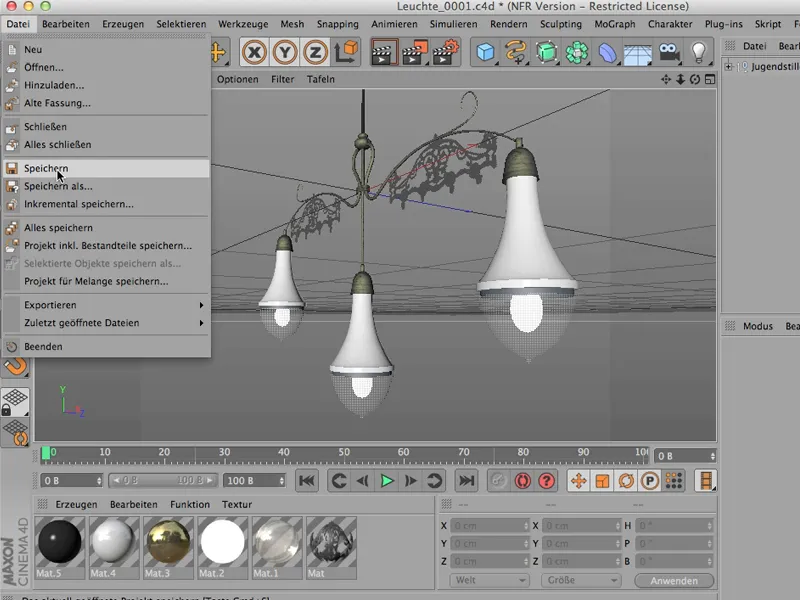Step back one frame
The image size is (800, 600).
(x=363, y=481)
